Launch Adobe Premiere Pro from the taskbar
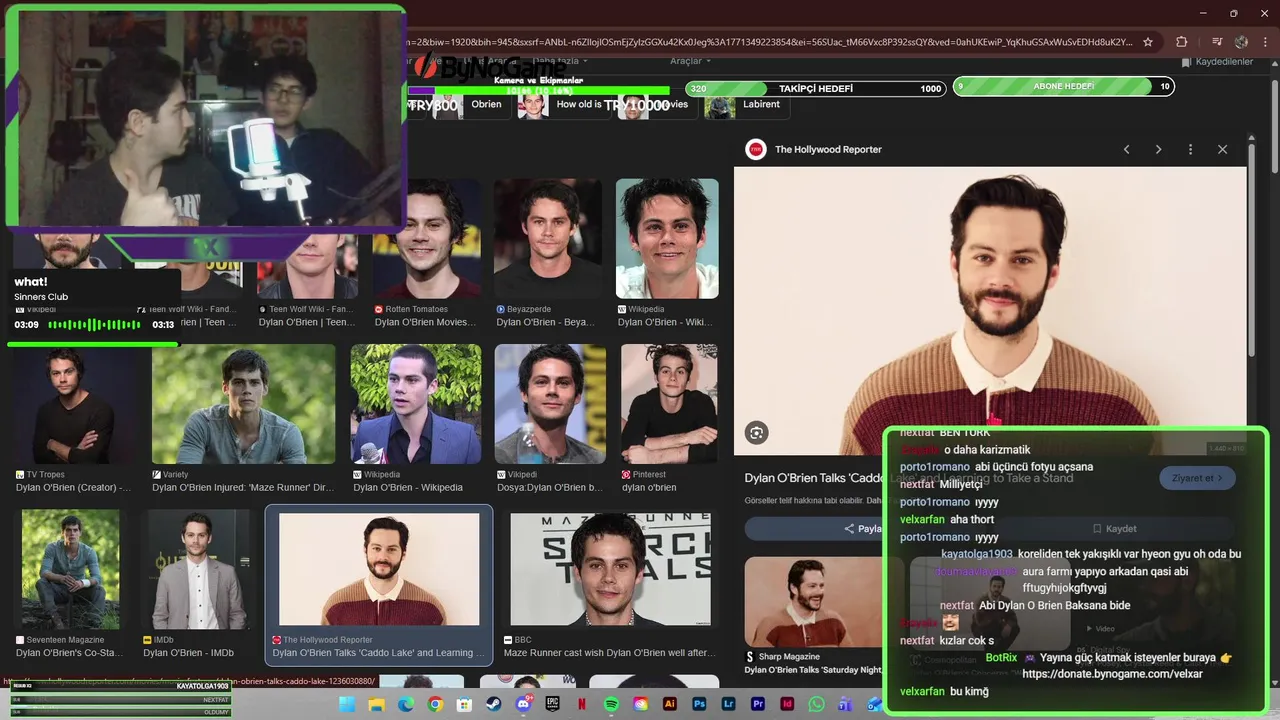The image size is (1280, 720). click(758, 704)
